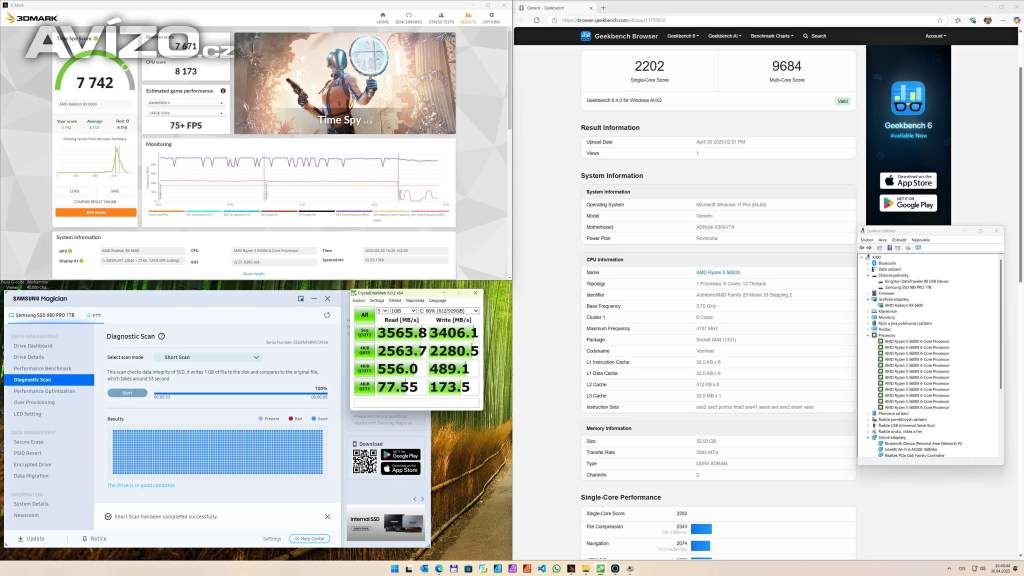The width and height of the screenshot is (1024, 576).
Task: Click the All button in CrystalDiskMark
Action: (364, 315)
